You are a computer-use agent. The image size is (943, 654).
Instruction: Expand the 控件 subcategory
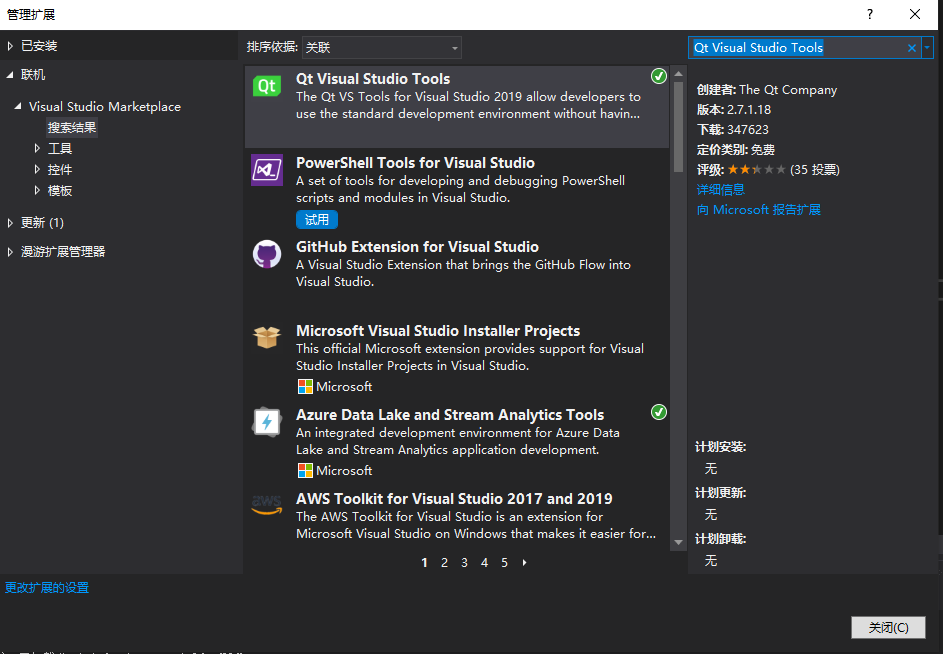coord(37,169)
